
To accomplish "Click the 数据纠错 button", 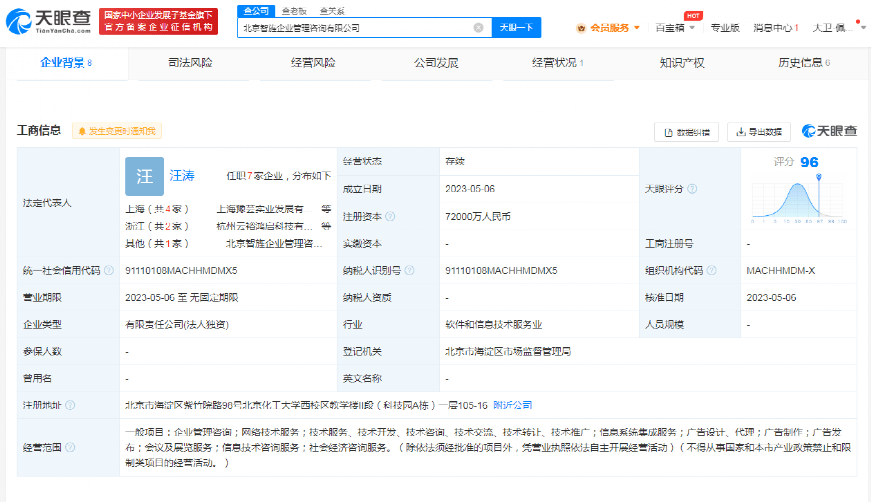I will [x=687, y=132].
